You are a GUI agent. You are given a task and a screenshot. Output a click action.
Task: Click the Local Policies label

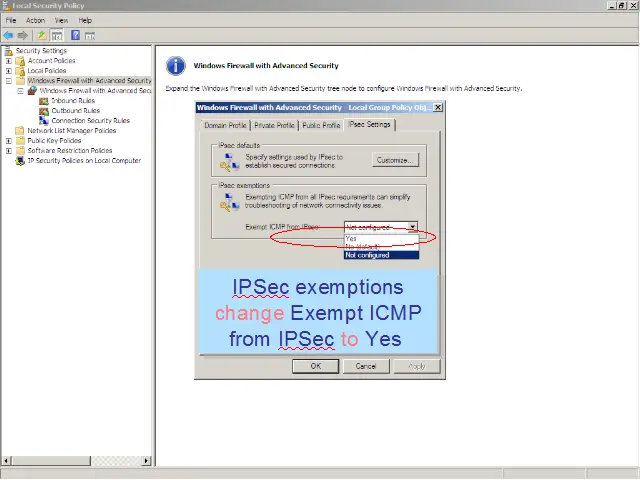(47, 71)
